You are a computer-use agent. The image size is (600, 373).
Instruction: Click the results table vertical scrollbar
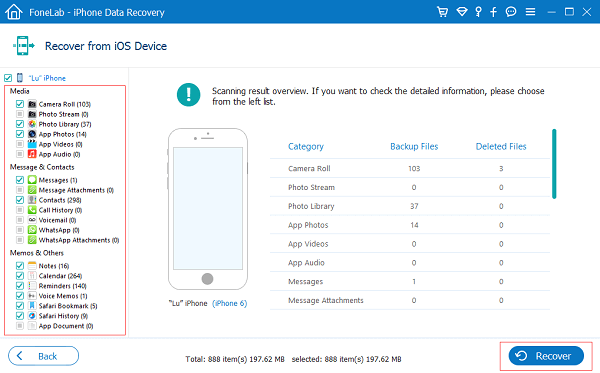tap(554, 164)
